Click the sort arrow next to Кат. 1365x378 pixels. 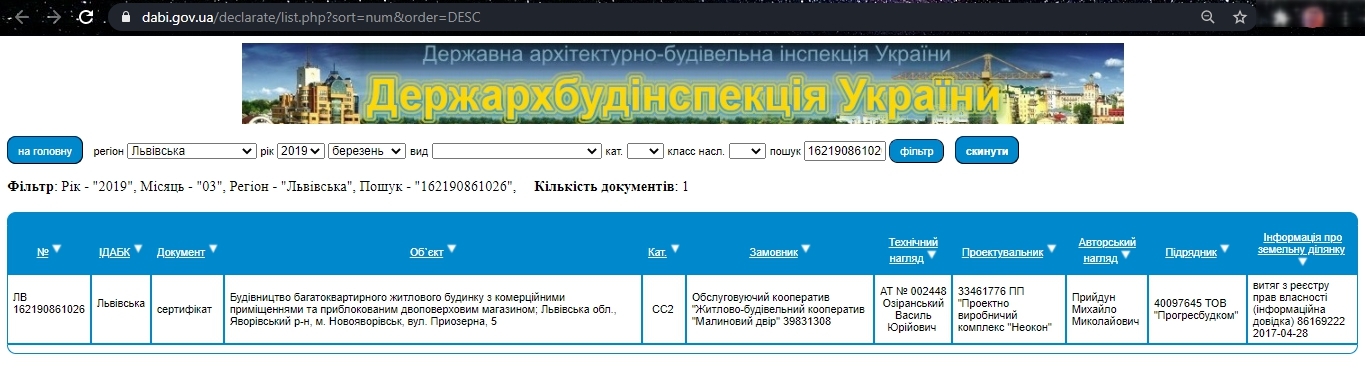[x=675, y=249]
